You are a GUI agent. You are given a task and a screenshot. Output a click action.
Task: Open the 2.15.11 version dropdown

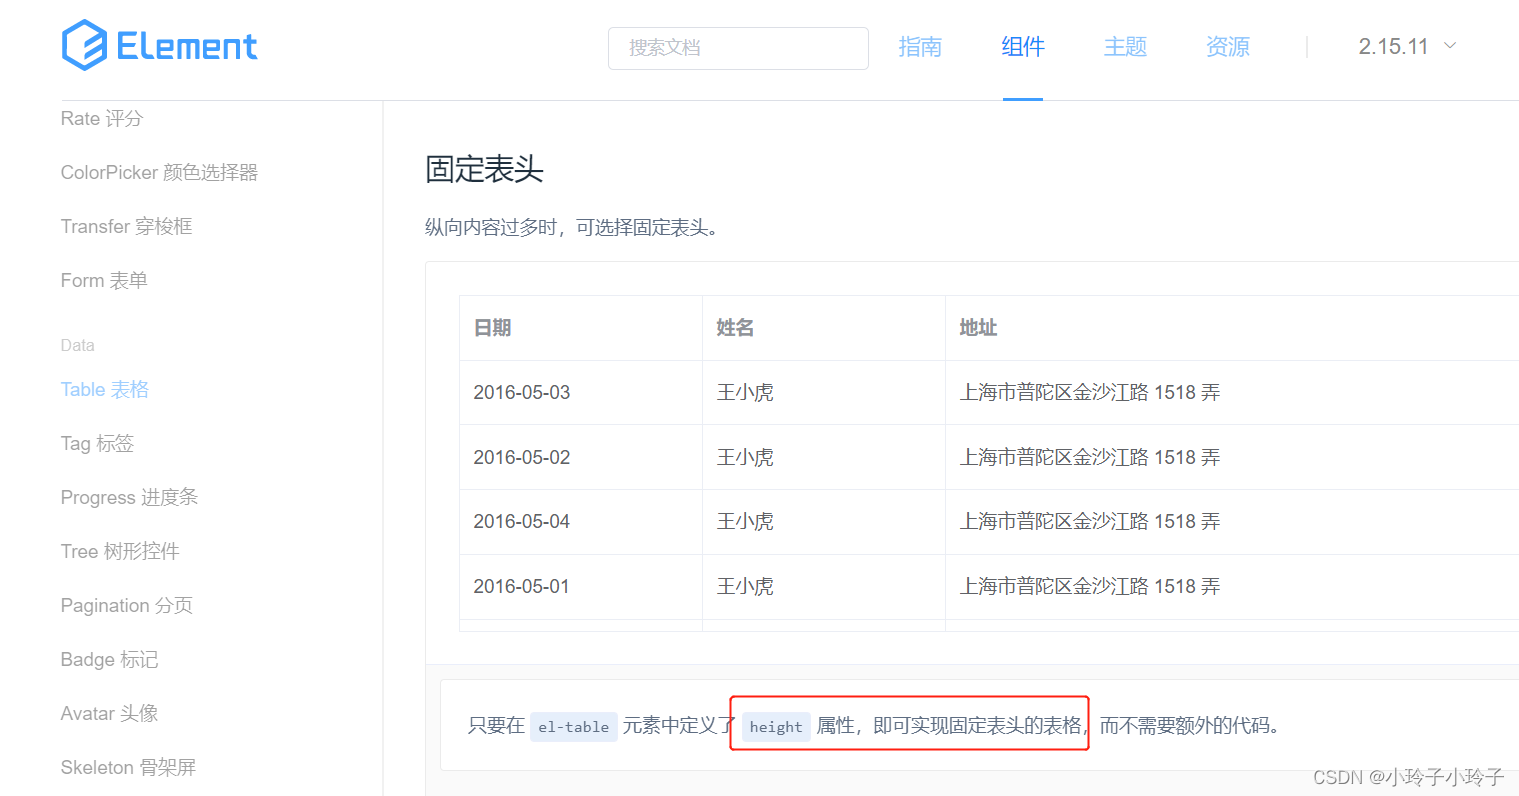(1407, 47)
